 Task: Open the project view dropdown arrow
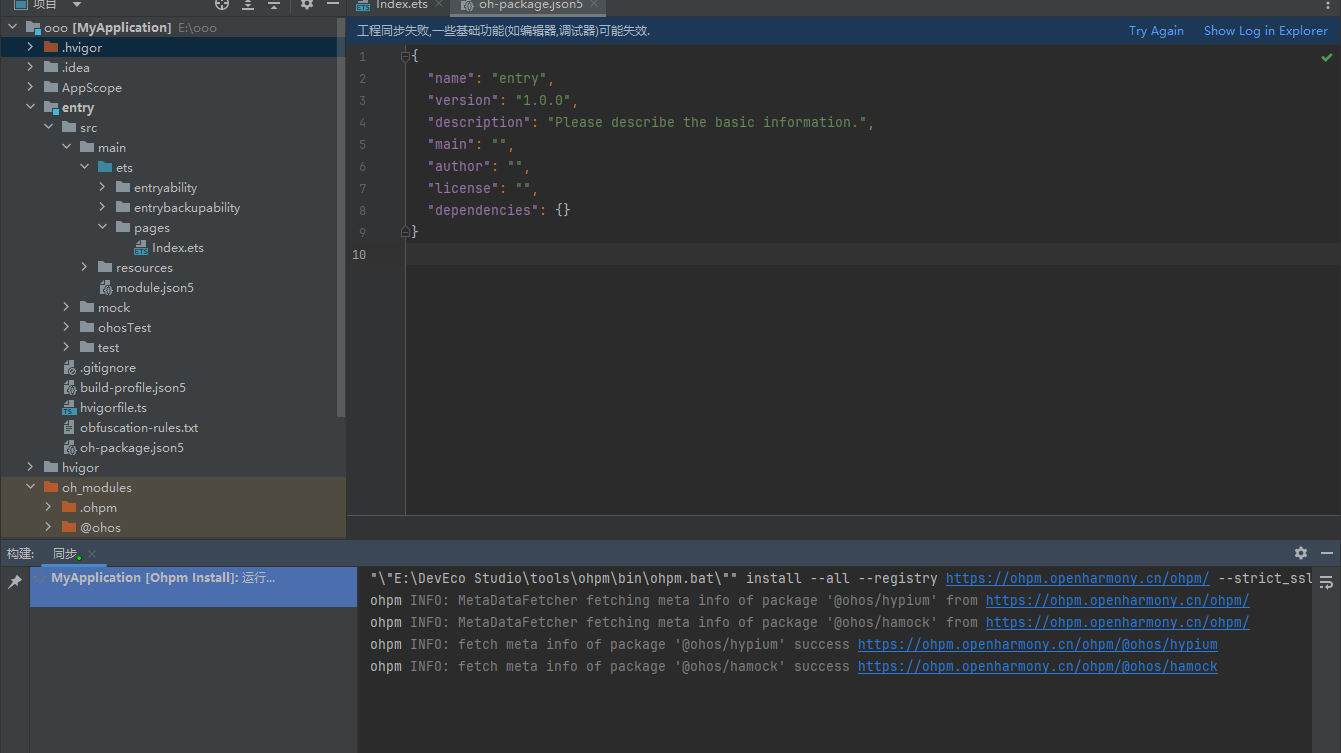pos(77,5)
